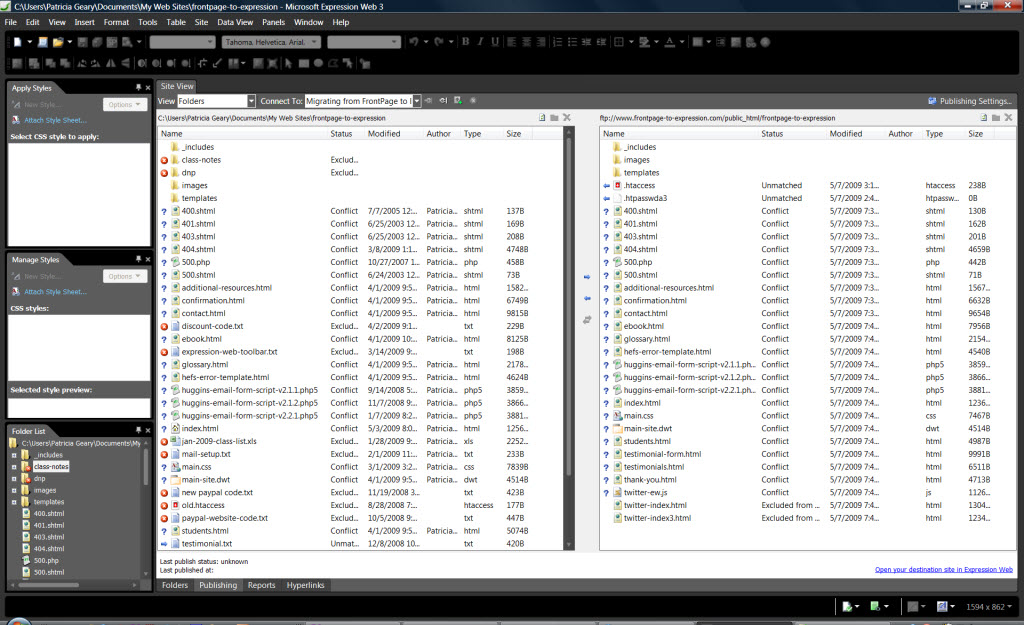Click the pointer arrow tool in second toolbar
This screenshot has width=1024, height=625.
(x=288, y=63)
